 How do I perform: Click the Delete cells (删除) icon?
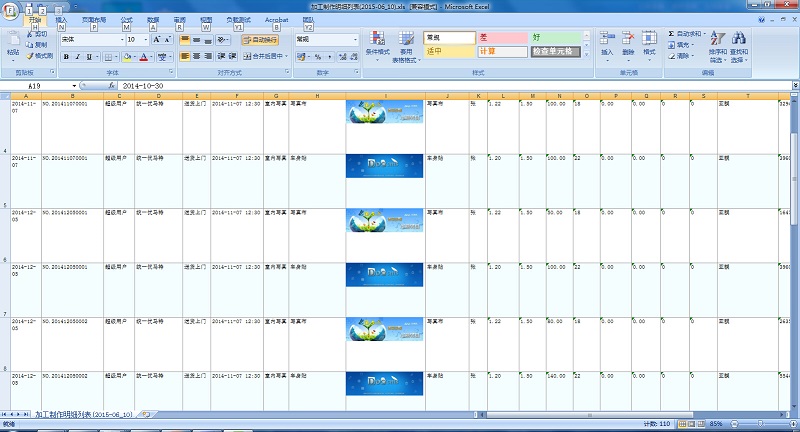tap(628, 44)
